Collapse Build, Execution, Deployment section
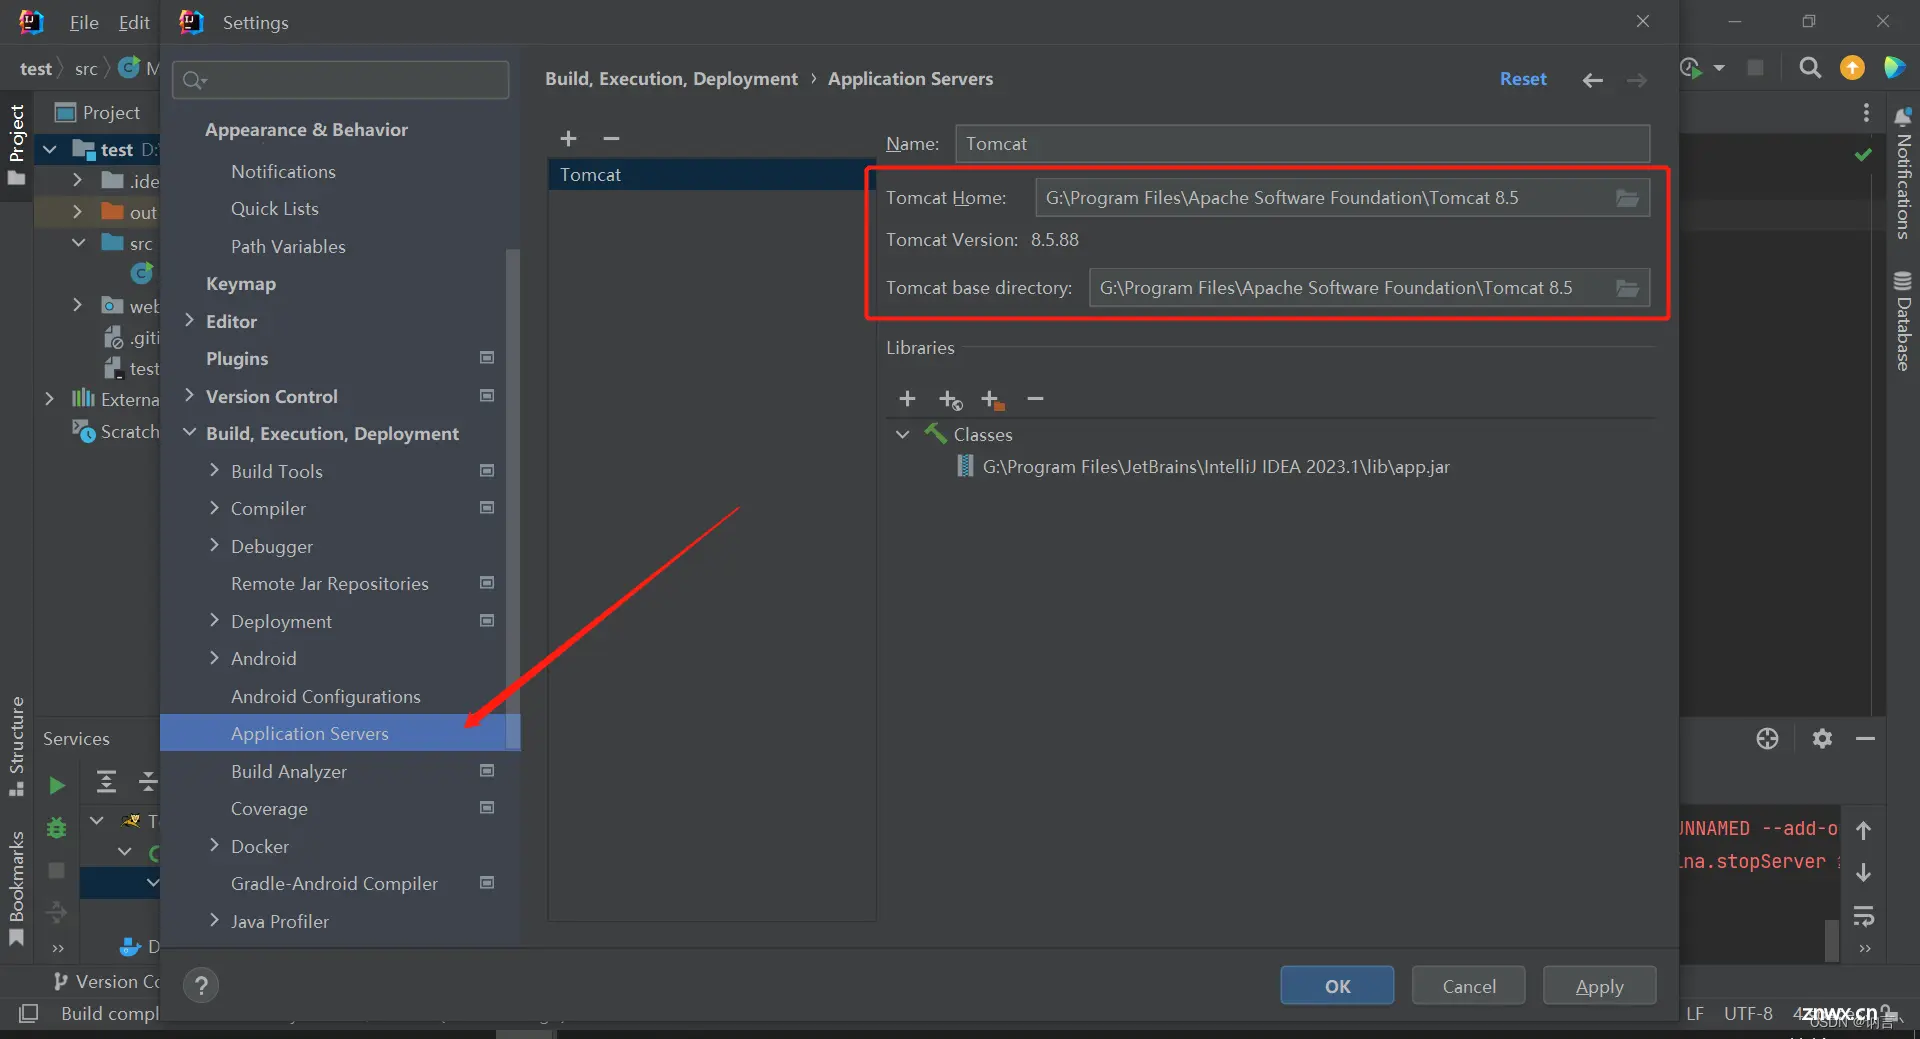Image resolution: width=1920 pixels, height=1039 pixels. coord(189,433)
